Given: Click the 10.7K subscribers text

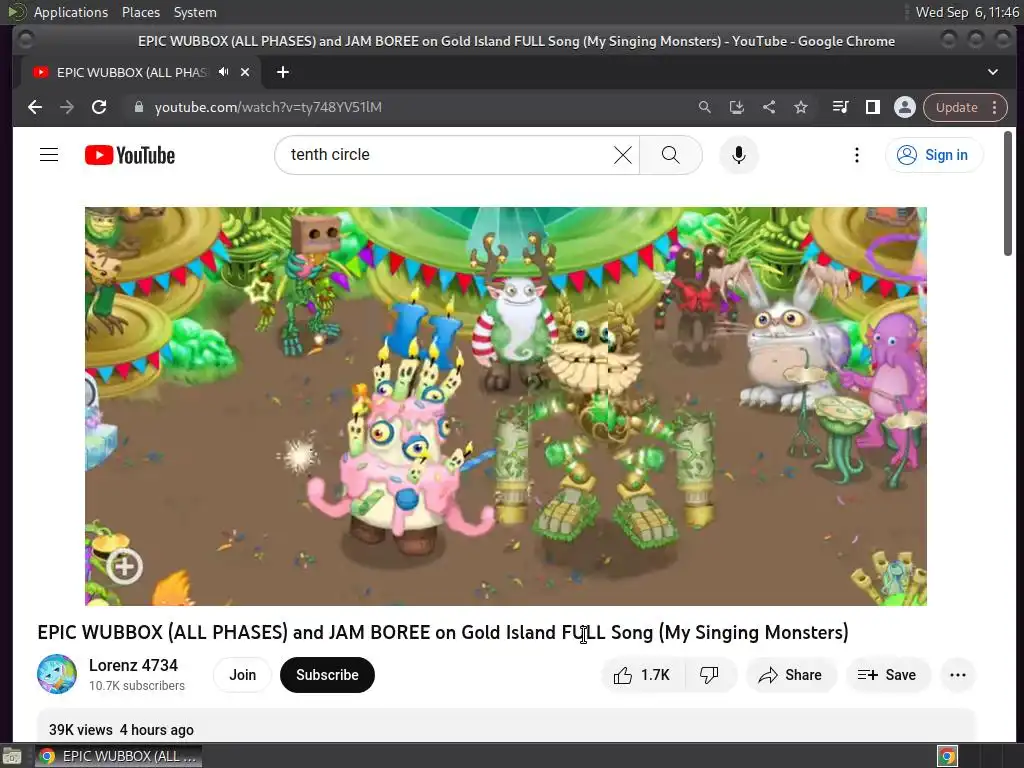Looking at the screenshot, I should pos(137,686).
